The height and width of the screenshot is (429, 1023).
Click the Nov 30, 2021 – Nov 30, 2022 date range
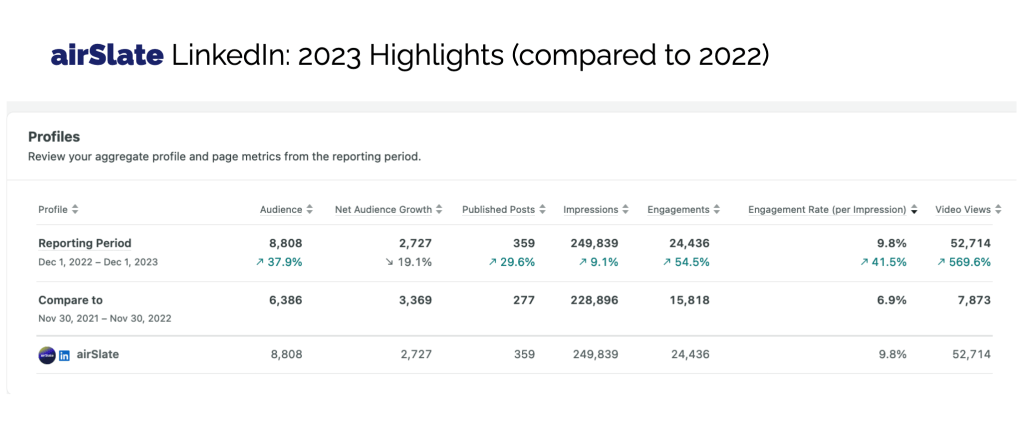[x=106, y=318]
